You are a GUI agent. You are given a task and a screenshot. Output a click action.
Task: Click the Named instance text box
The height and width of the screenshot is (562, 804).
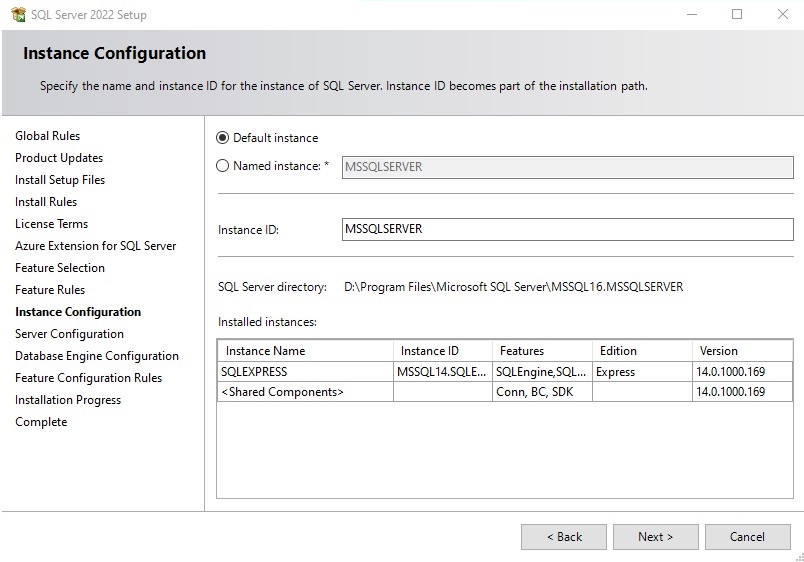[x=567, y=167]
